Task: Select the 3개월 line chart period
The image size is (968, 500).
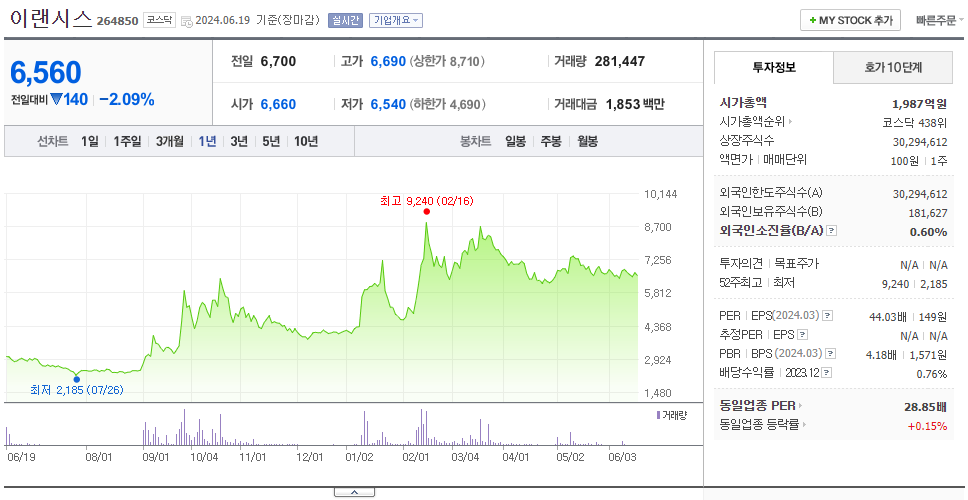Action: [x=170, y=141]
